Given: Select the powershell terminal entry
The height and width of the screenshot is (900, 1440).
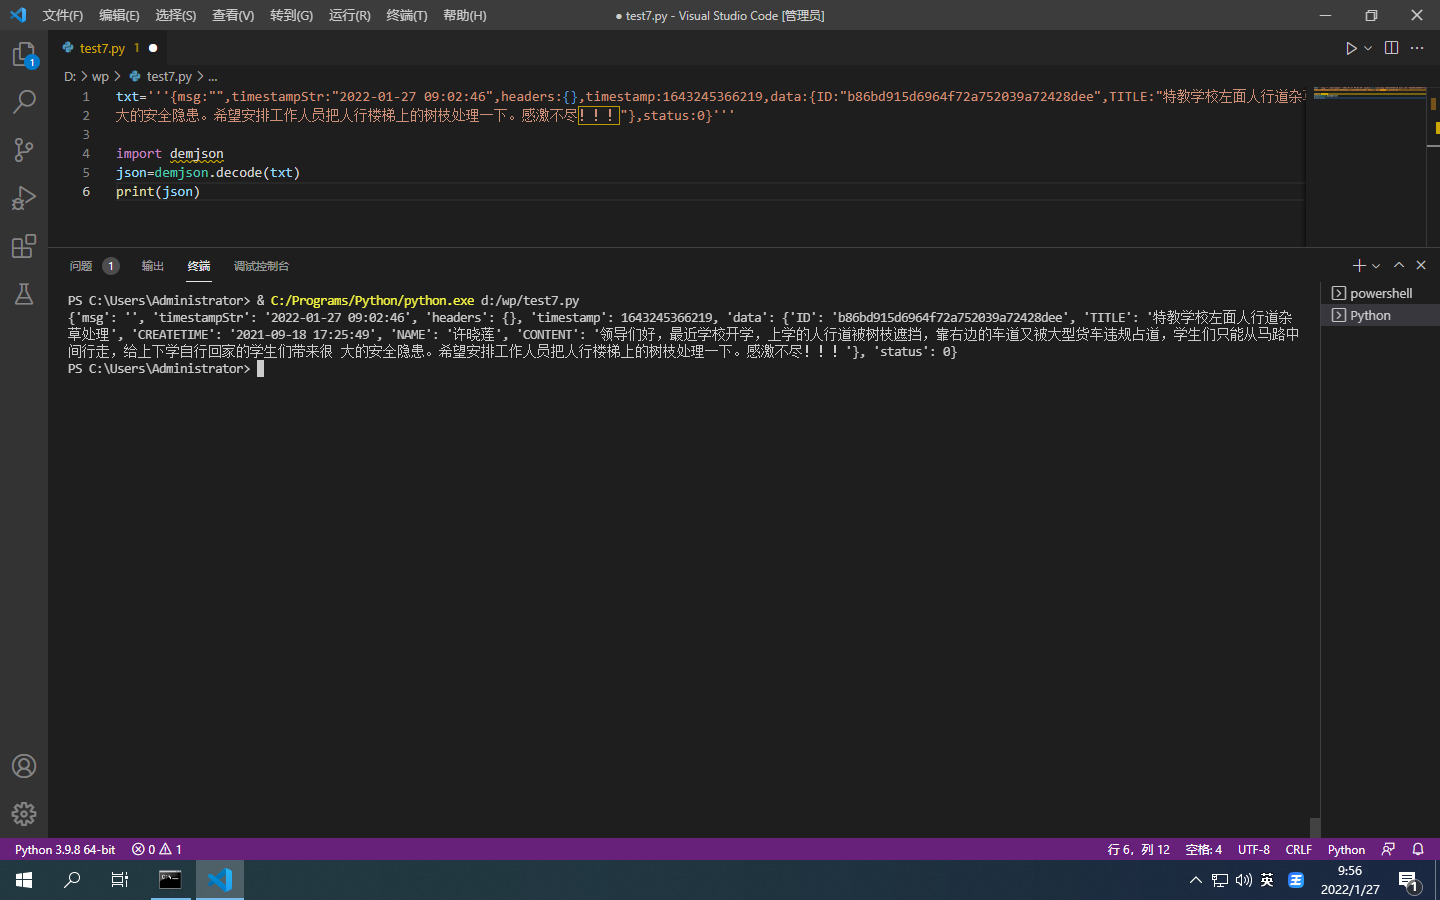Looking at the screenshot, I should click(1380, 293).
